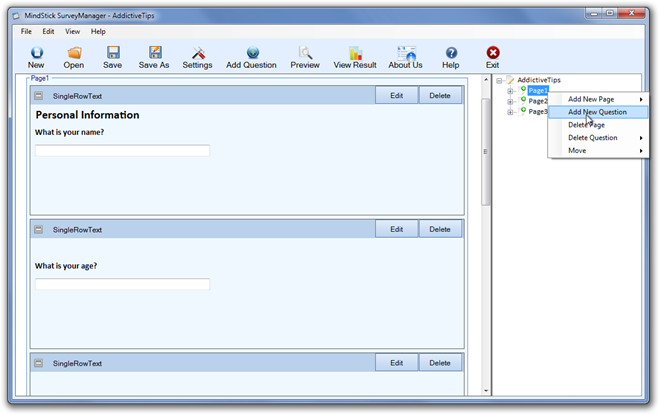
Task: Click the Page3 tree node icon
Action: (x=523, y=110)
